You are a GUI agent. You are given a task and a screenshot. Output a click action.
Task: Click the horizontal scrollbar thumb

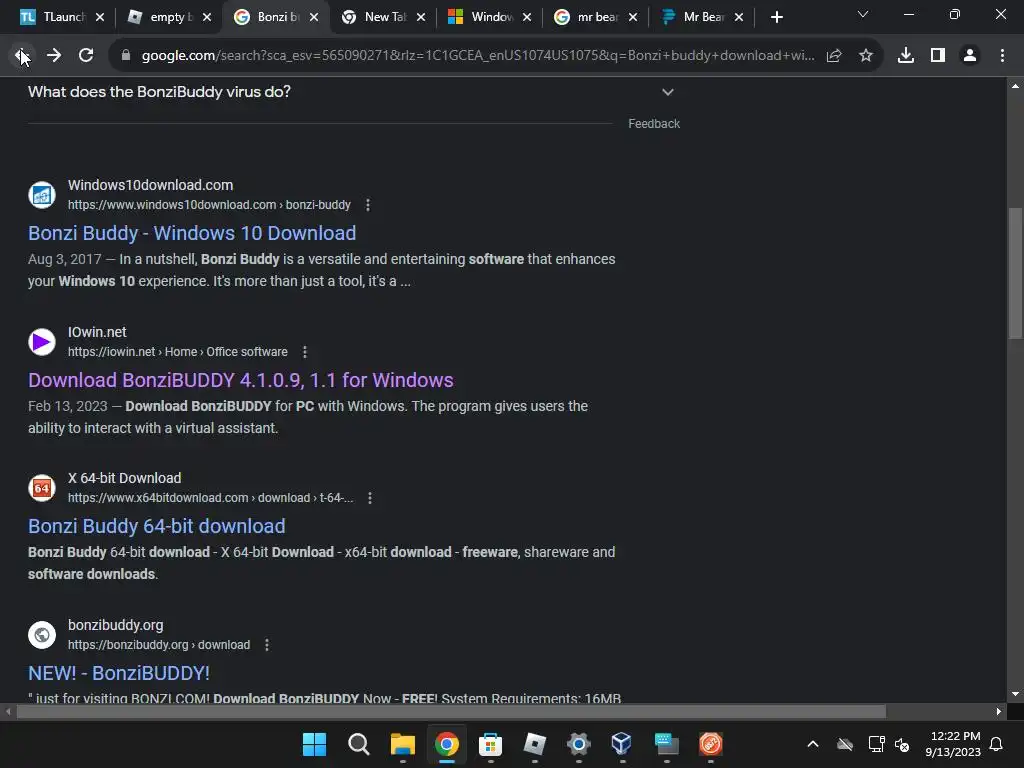[x=451, y=711]
